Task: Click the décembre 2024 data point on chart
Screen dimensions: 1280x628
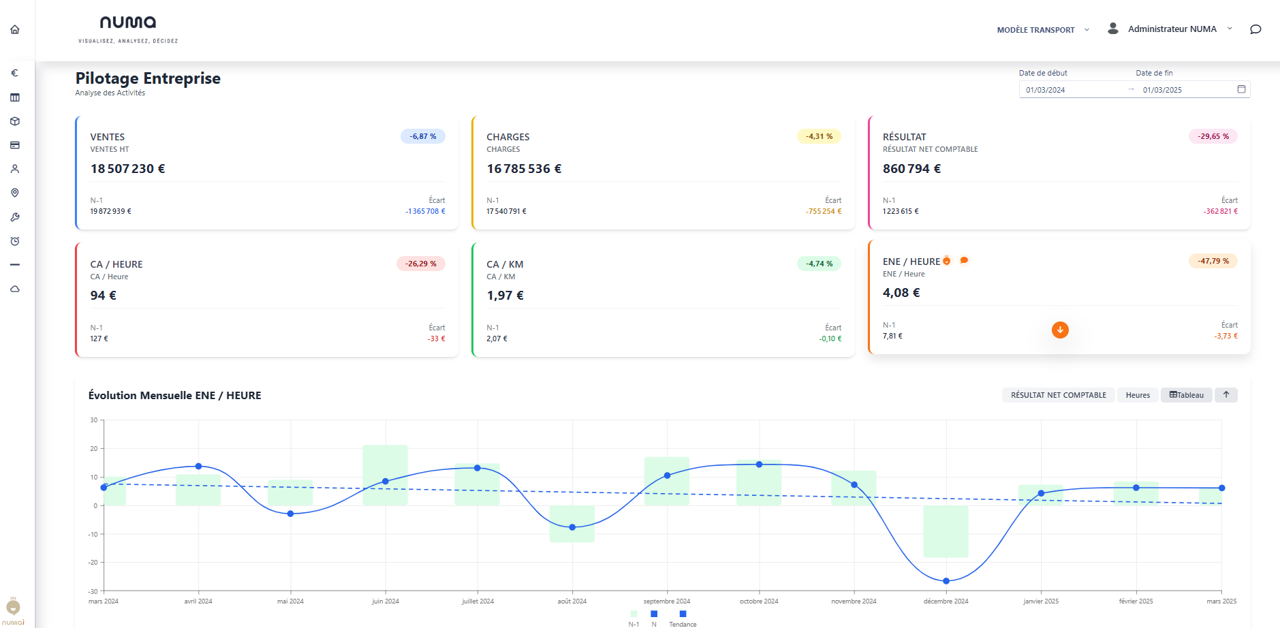Action: tap(946, 581)
